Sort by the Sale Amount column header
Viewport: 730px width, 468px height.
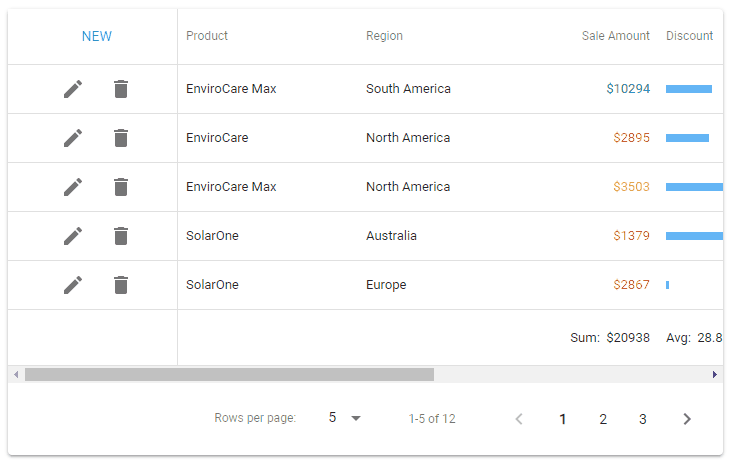coord(615,36)
